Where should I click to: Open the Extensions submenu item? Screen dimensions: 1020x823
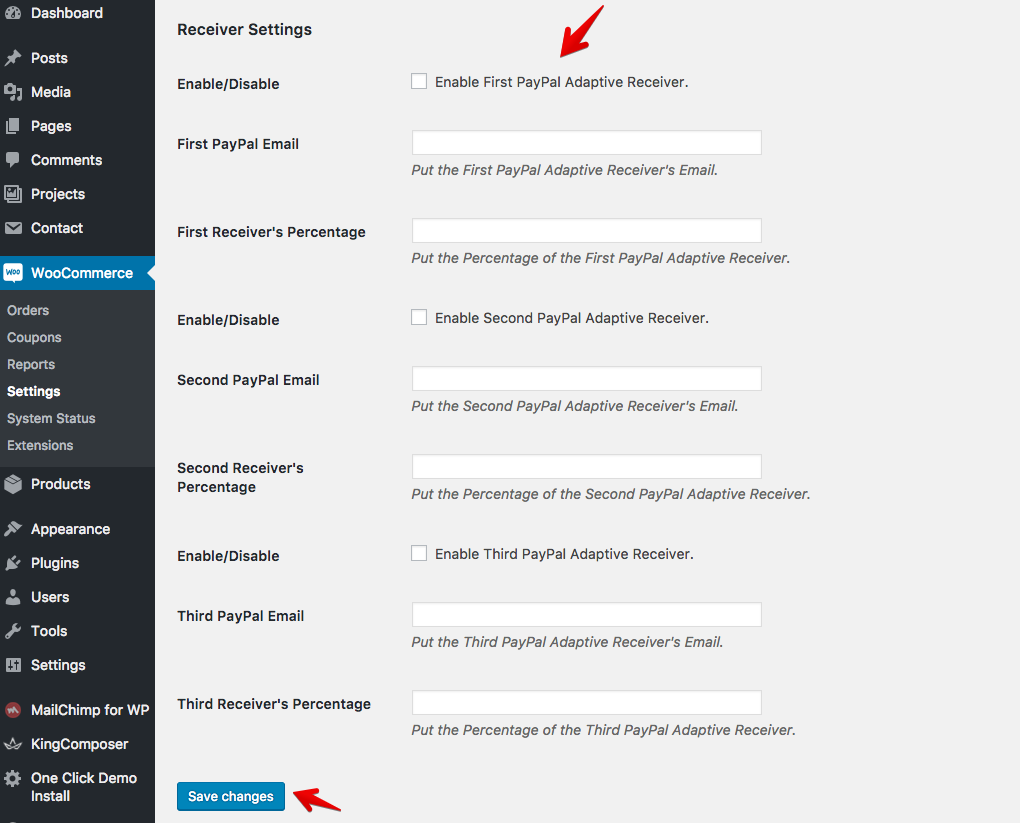(x=38, y=445)
